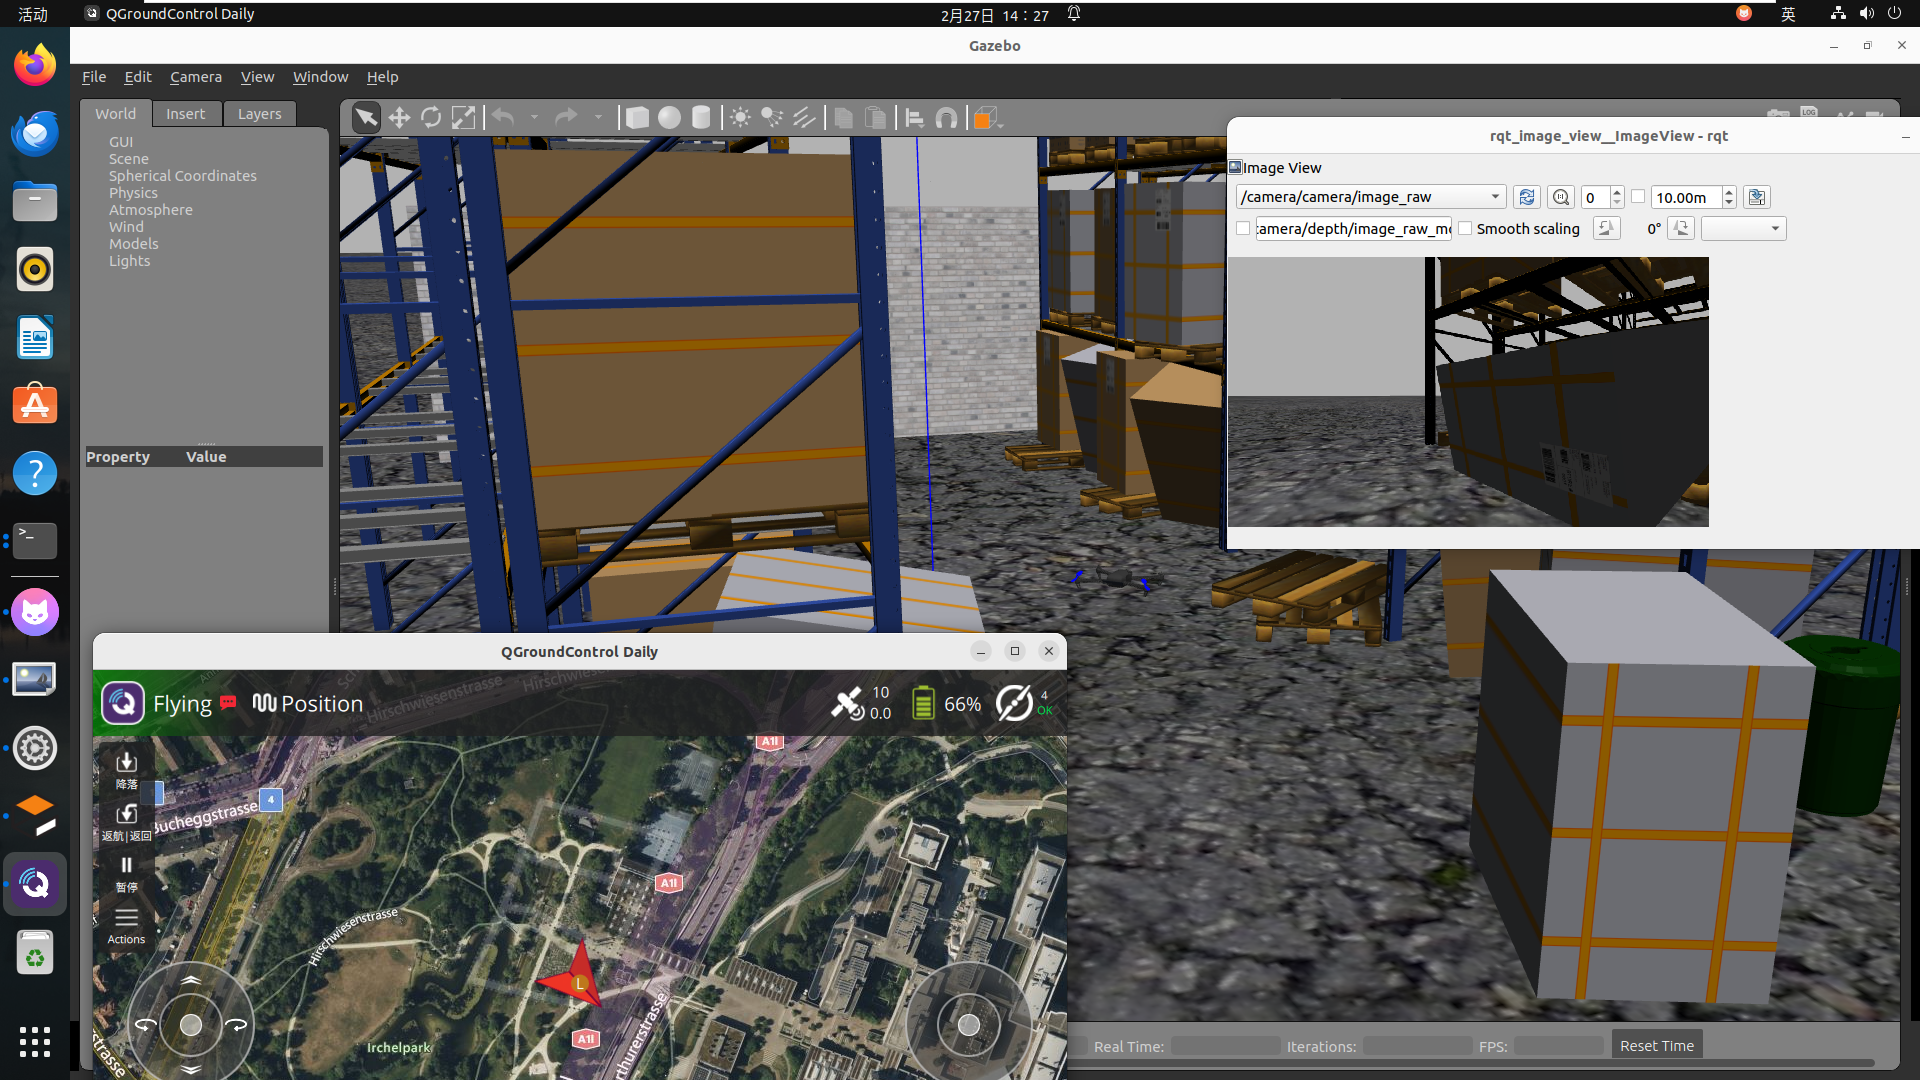Click the land (降落) icon in QGroundControl
This screenshot has height=1080, width=1920.
[126, 769]
